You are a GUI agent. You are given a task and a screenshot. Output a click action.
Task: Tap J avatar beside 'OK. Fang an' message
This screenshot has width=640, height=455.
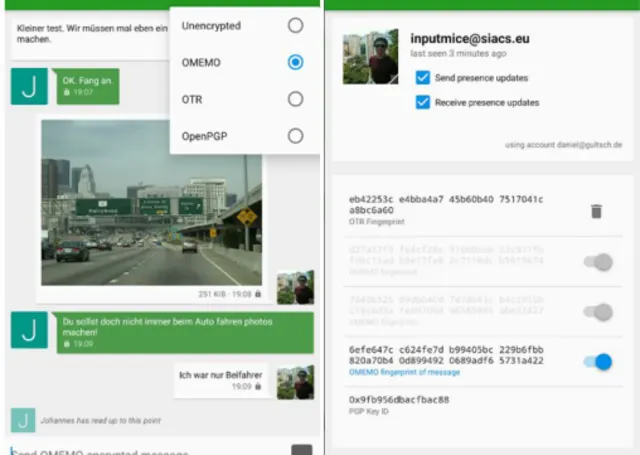pyautogui.click(x=29, y=86)
